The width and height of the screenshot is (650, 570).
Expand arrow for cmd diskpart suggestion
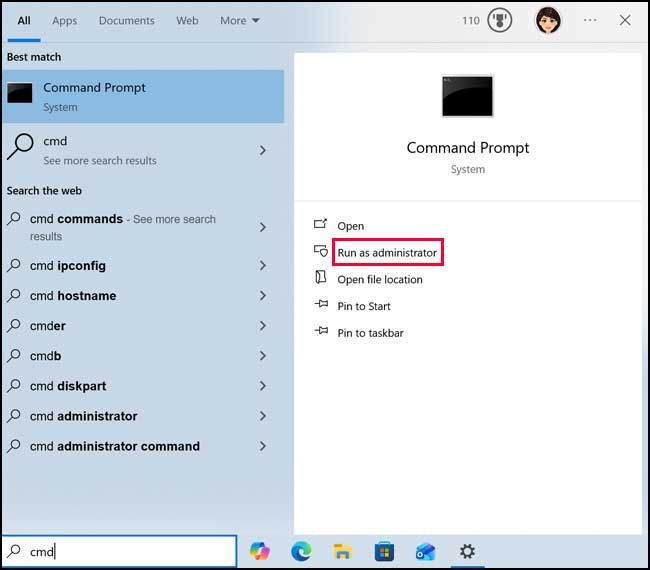262,386
